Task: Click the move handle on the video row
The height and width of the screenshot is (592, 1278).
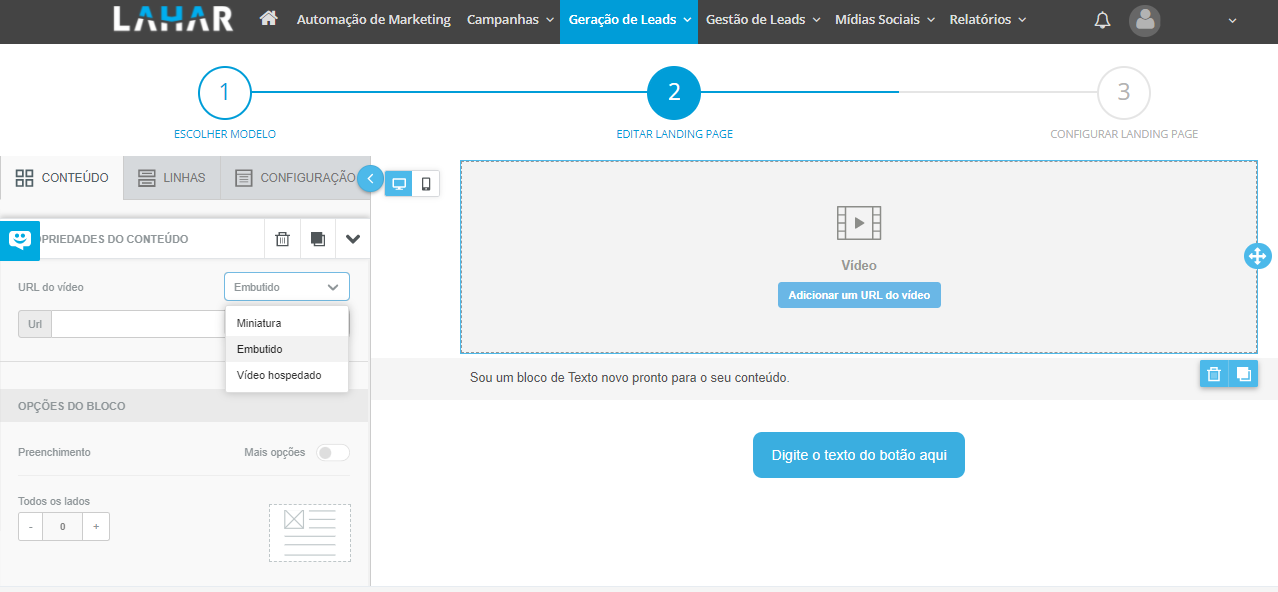Action: click(1257, 256)
